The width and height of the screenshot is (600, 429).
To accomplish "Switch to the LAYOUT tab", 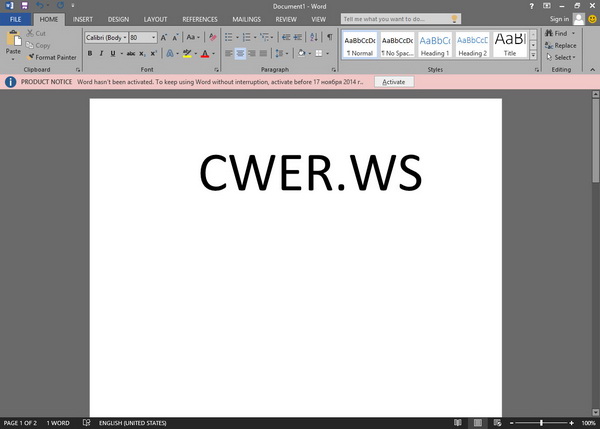I will tap(155, 19).
